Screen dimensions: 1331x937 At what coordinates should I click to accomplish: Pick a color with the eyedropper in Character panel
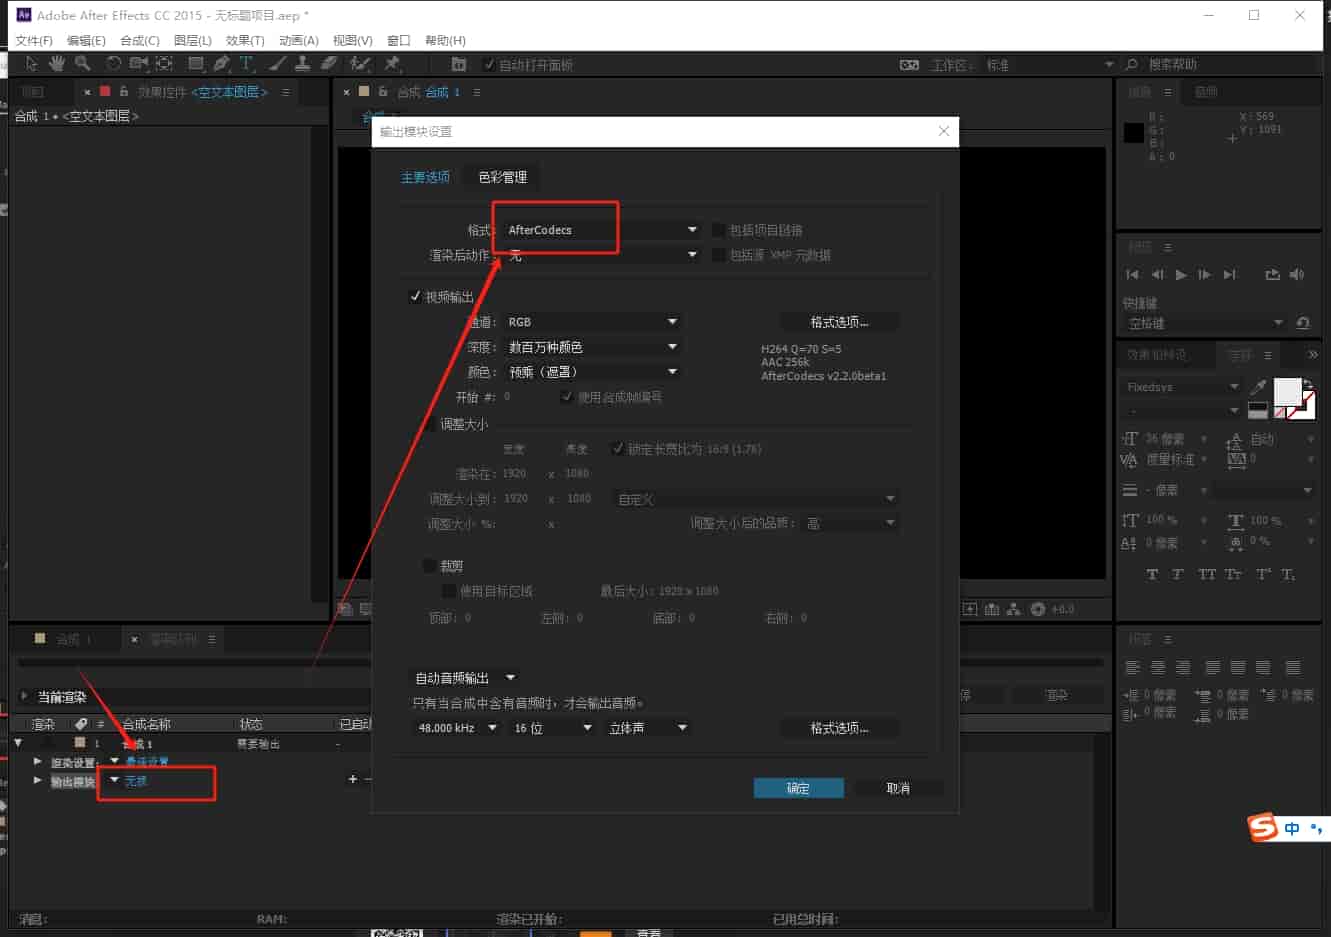pyautogui.click(x=1259, y=387)
